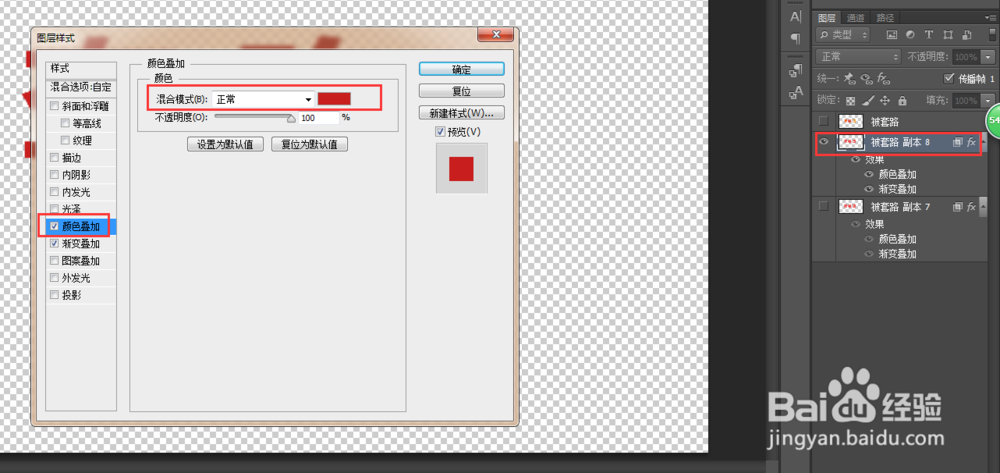Filter layers by smart object icon
The width and height of the screenshot is (1000, 473).
(x=967, y=34)
